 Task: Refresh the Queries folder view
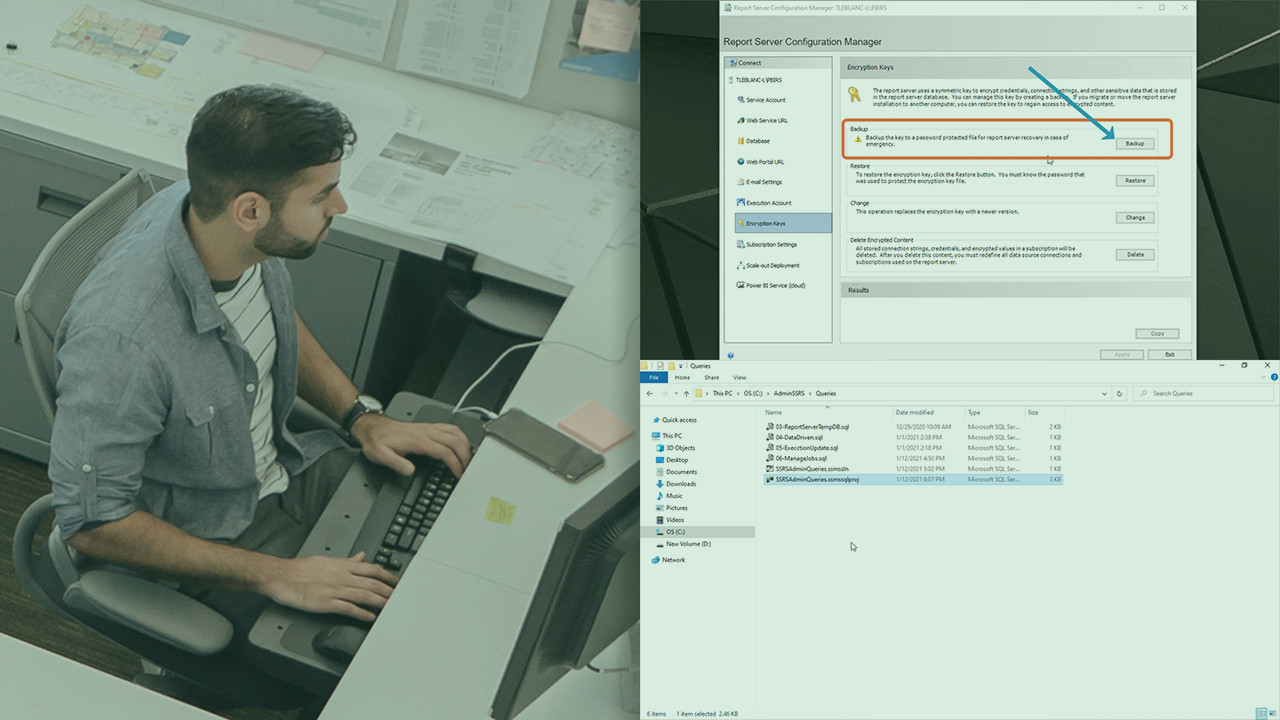pyautogui.click(x=1119, y=393)
